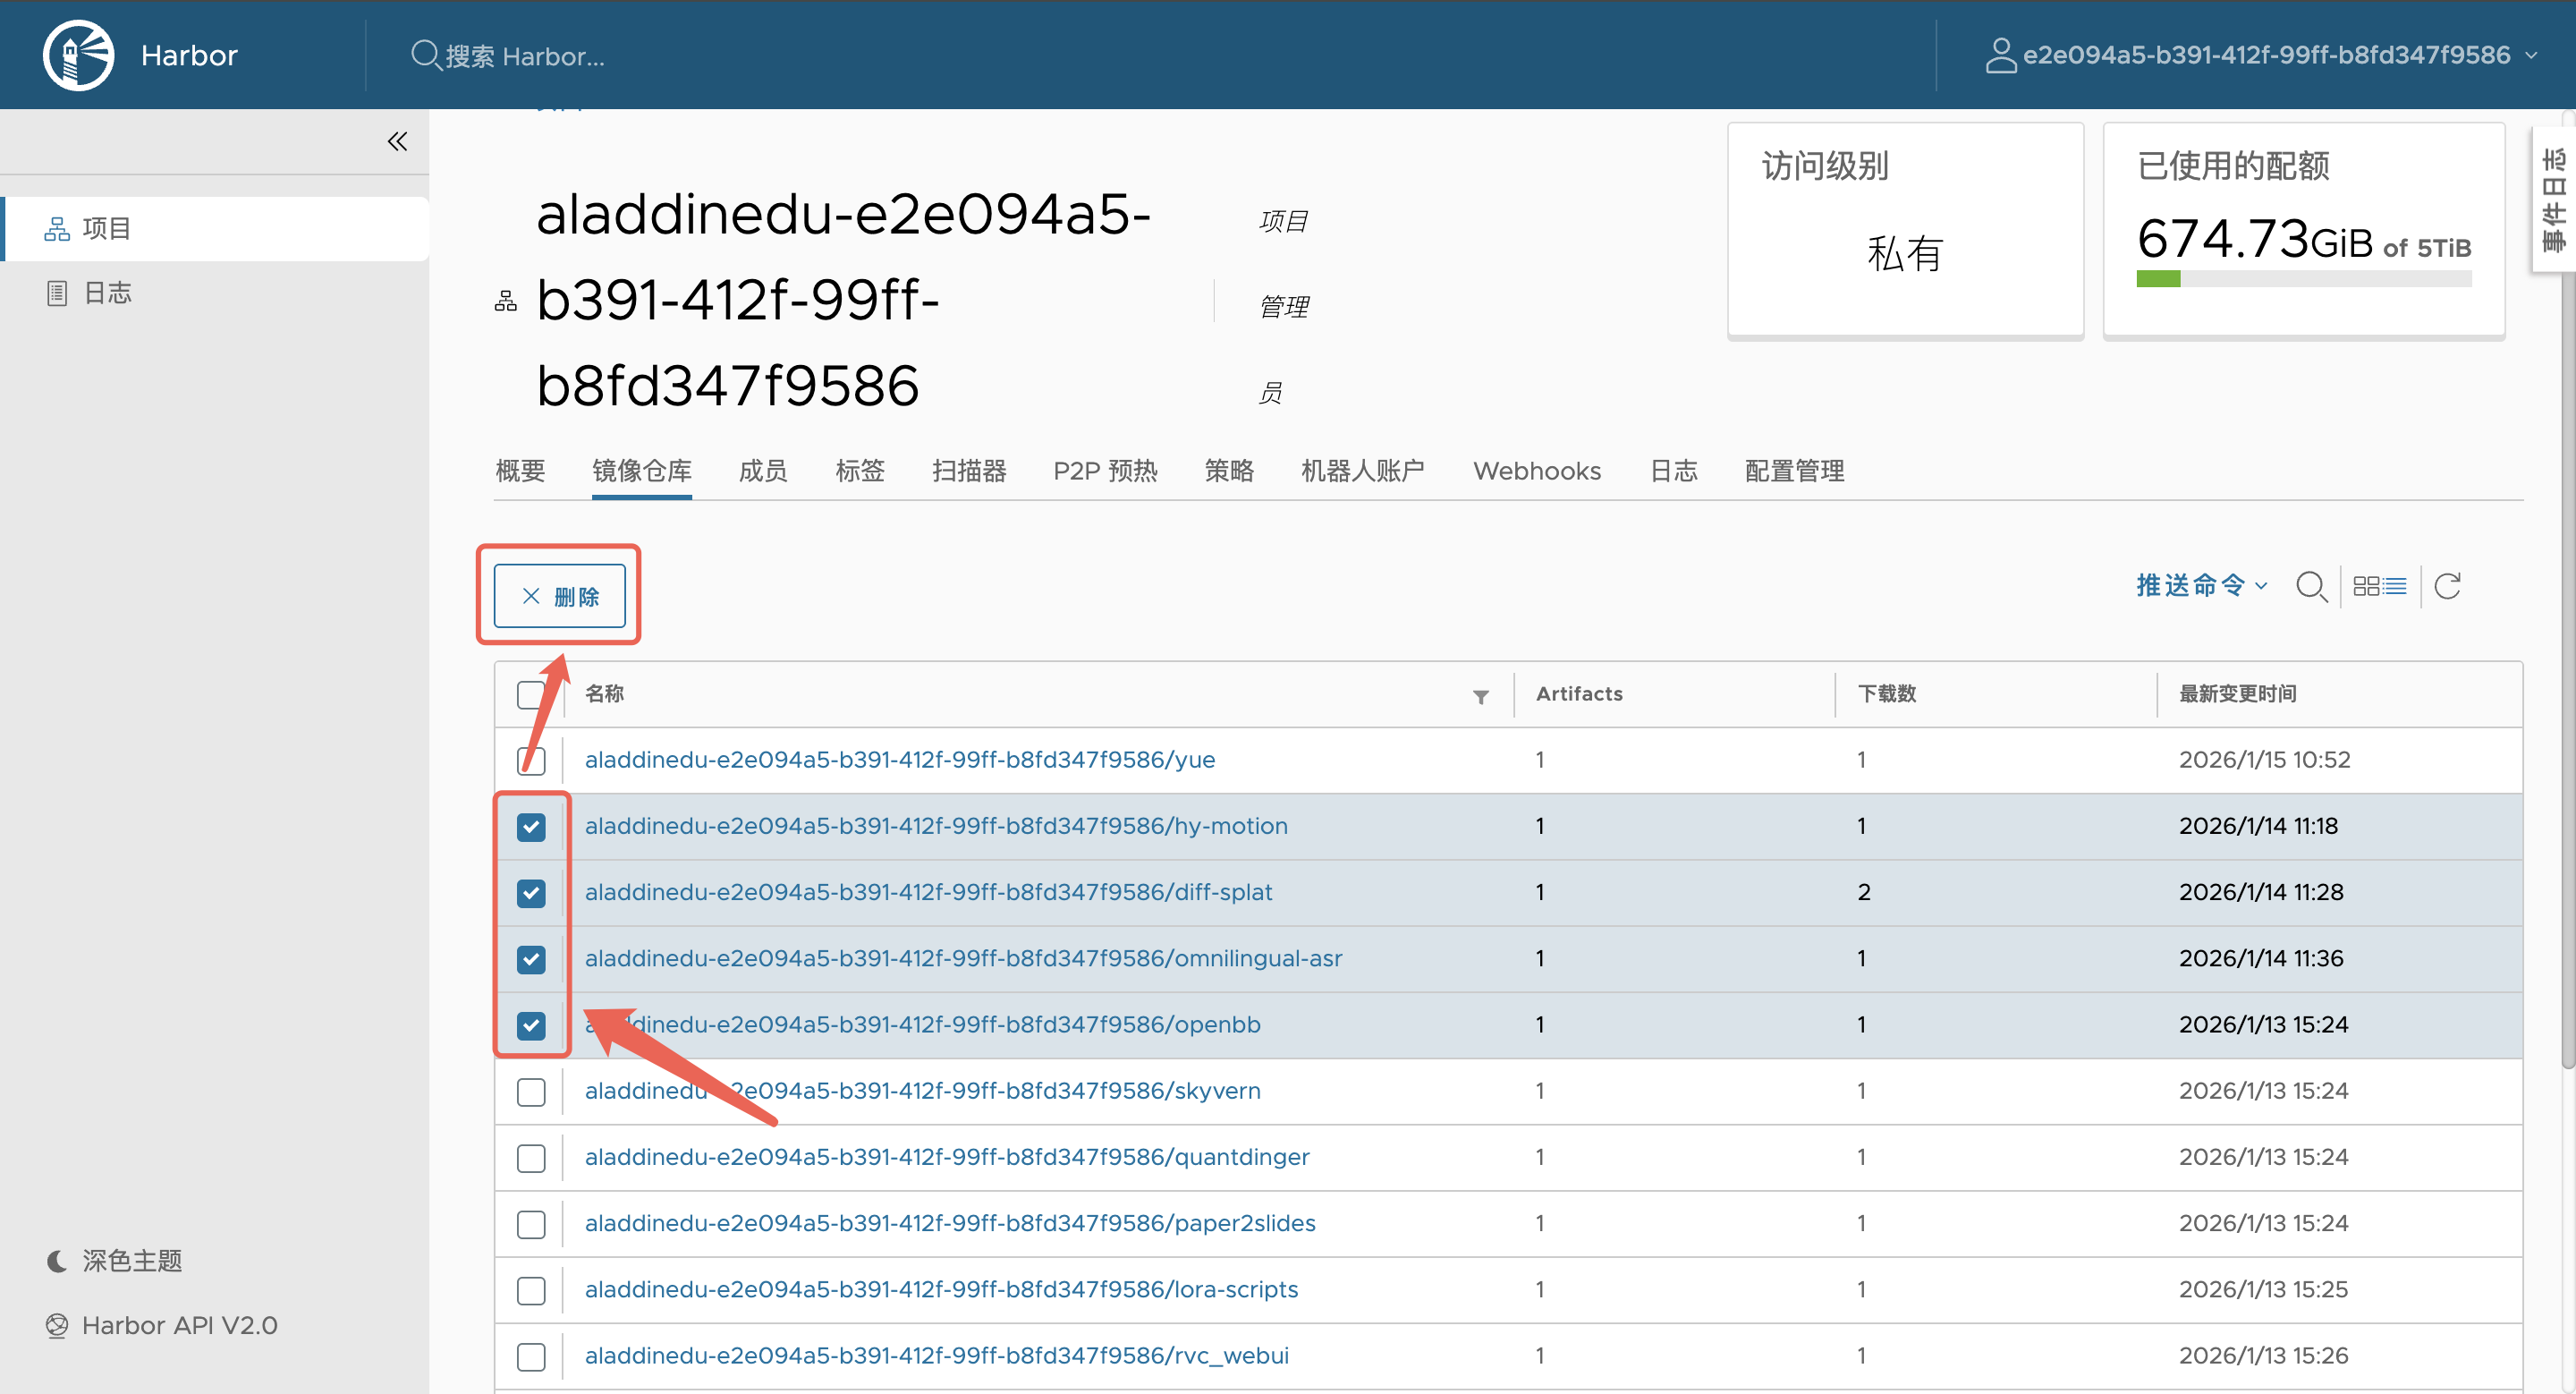Click the repository search magnifier icon
The image size is (2576, 1394).
(2310, 586)
